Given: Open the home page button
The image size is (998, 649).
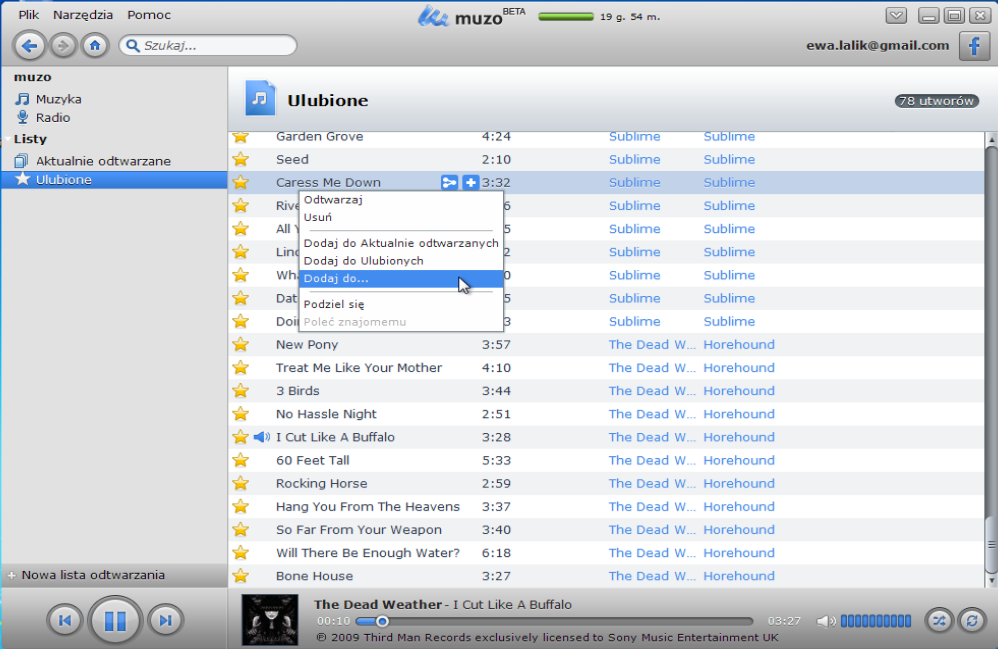Looking at the screenshot, I should [95, 45].
